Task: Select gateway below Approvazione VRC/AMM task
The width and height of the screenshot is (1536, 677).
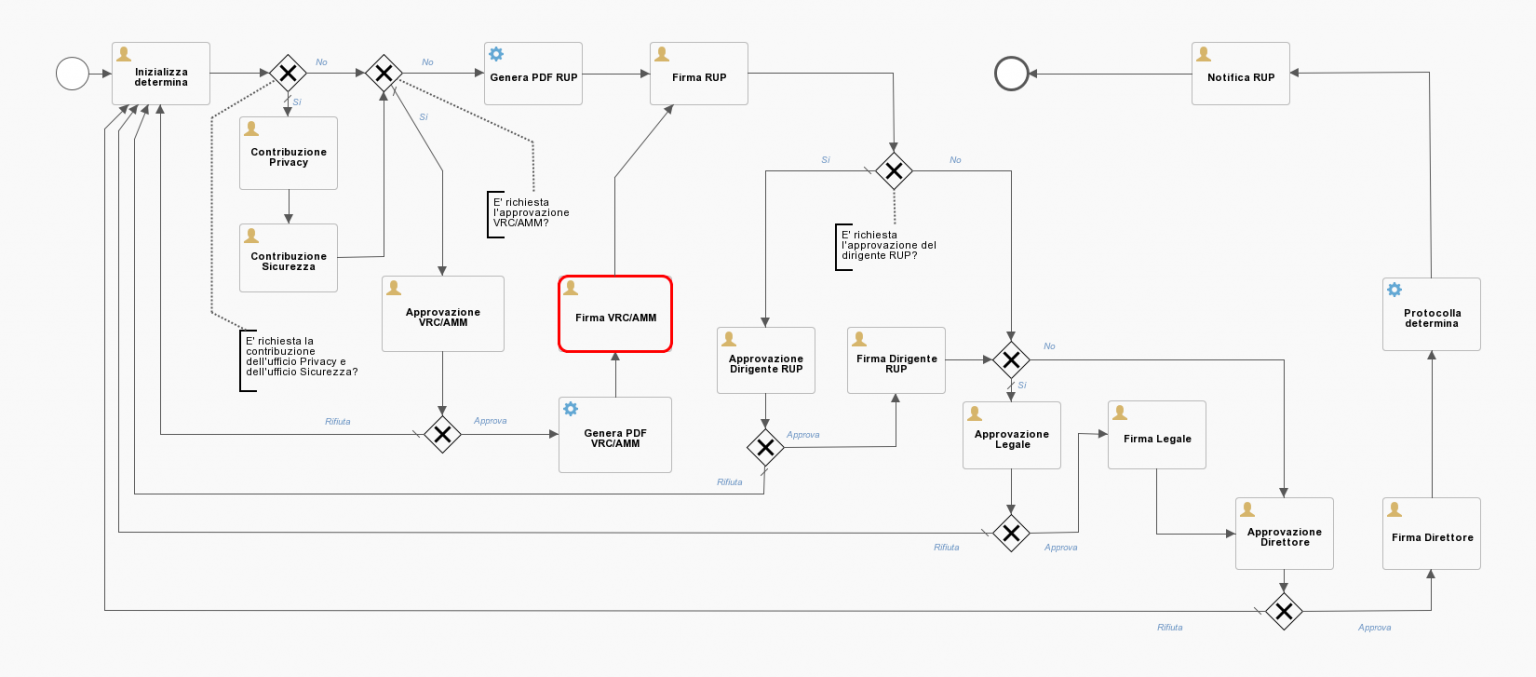Action: coord(442,434)
